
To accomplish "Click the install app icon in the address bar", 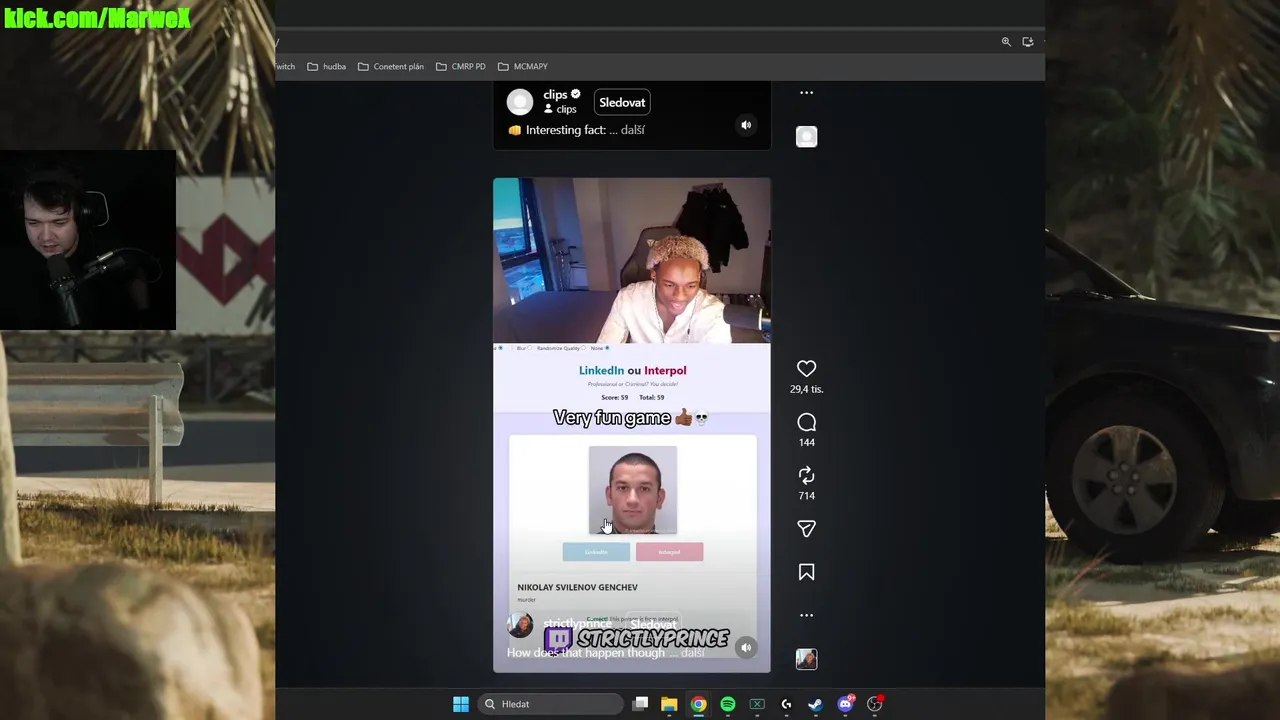I will [x=1028, y=42].
